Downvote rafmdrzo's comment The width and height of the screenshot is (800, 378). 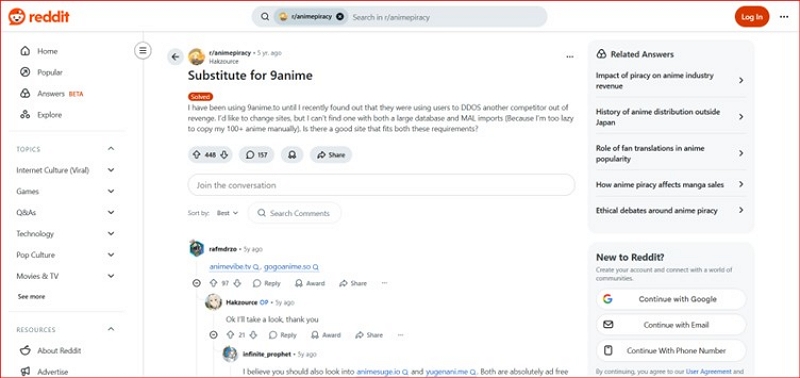pos(237,283)
